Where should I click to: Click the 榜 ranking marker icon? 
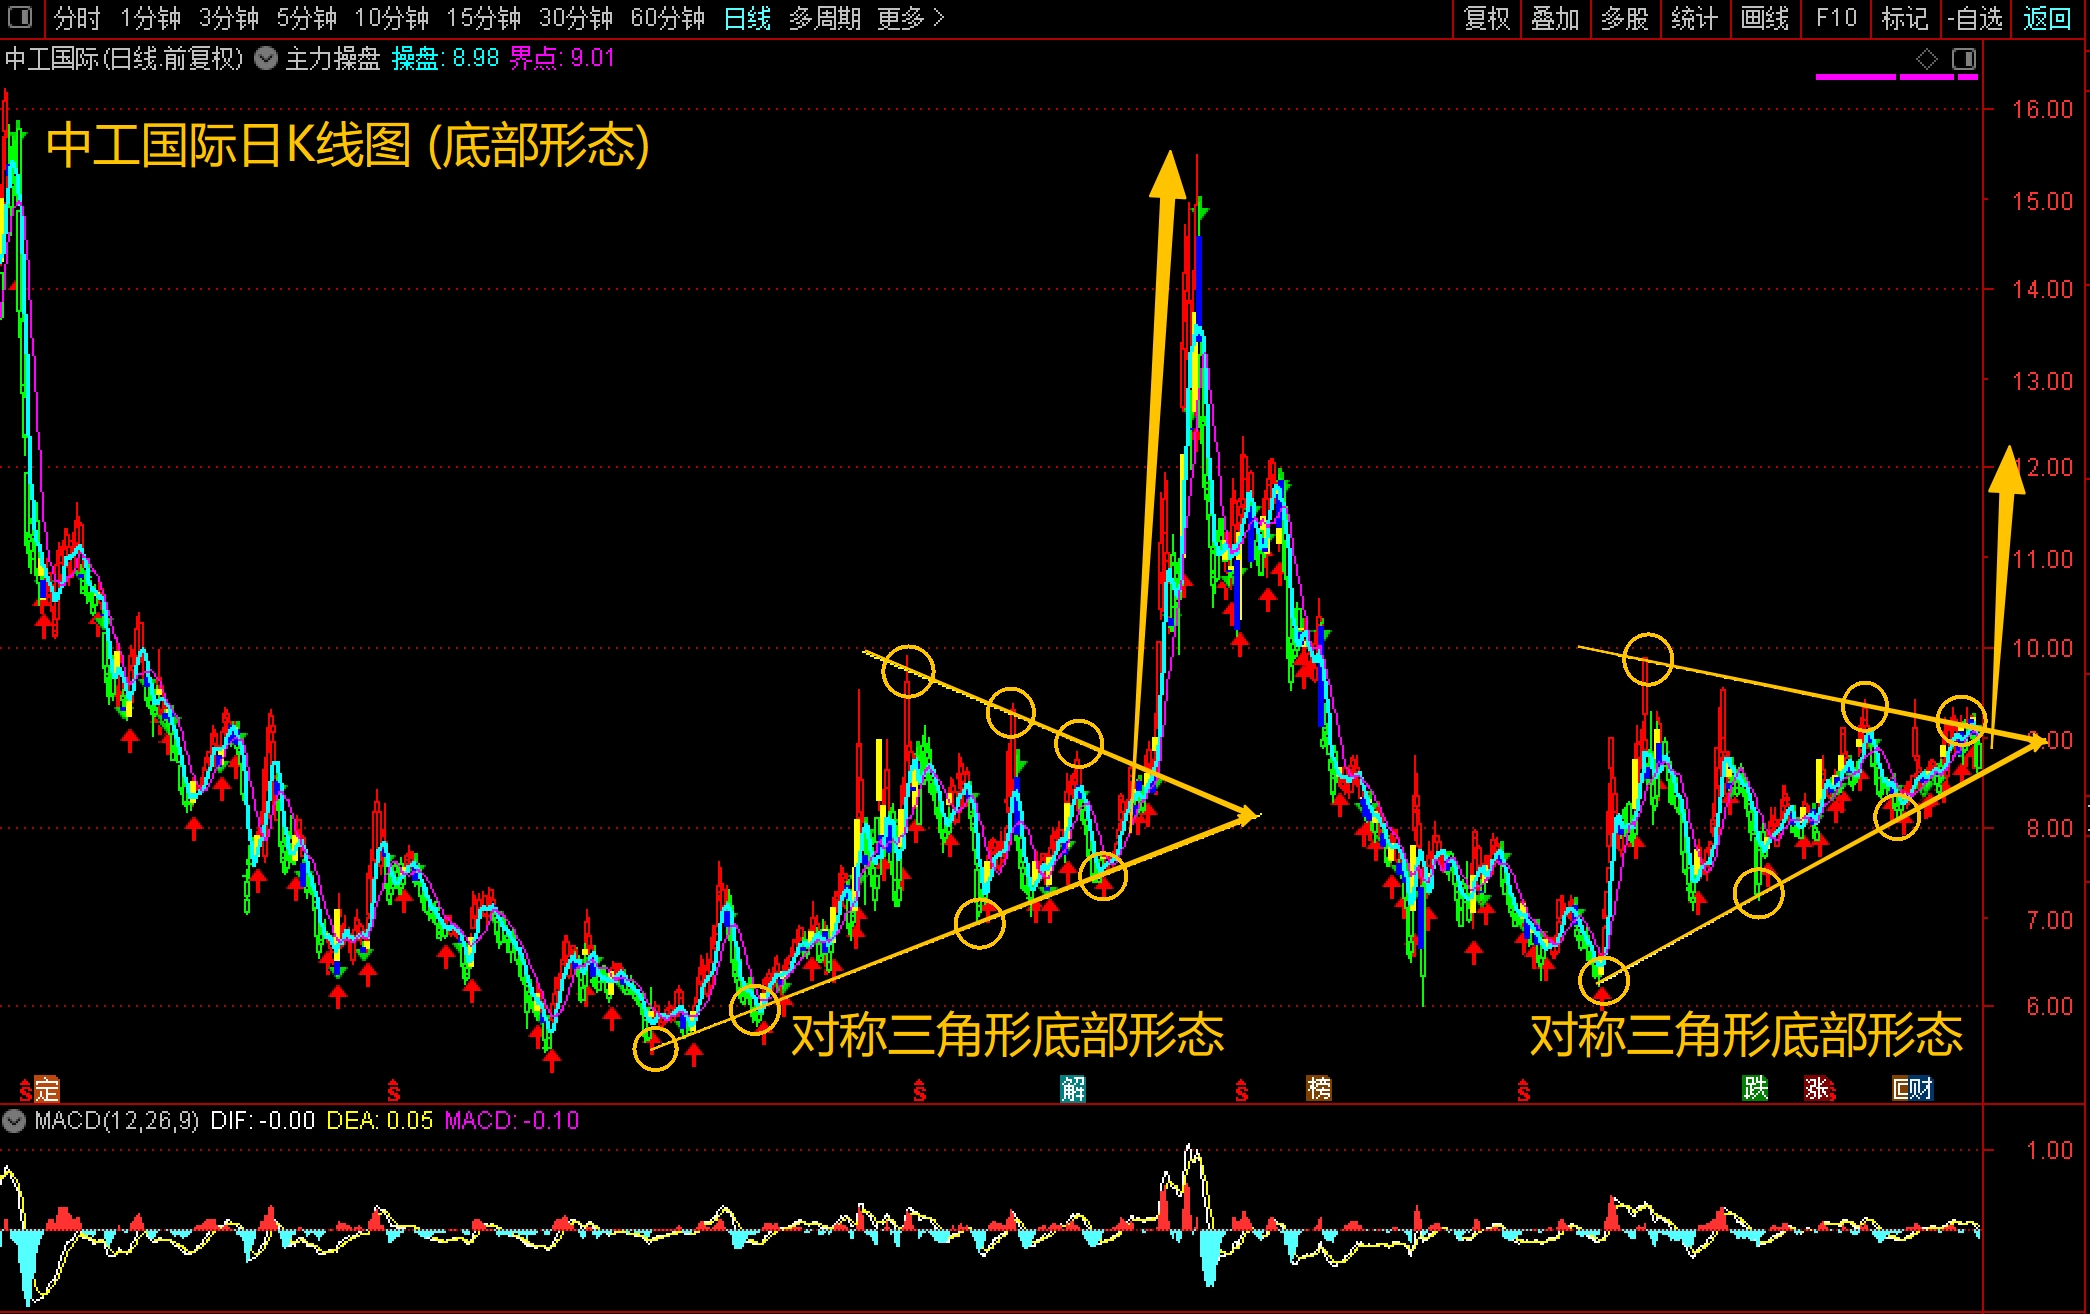[x=1318, y=1088]
